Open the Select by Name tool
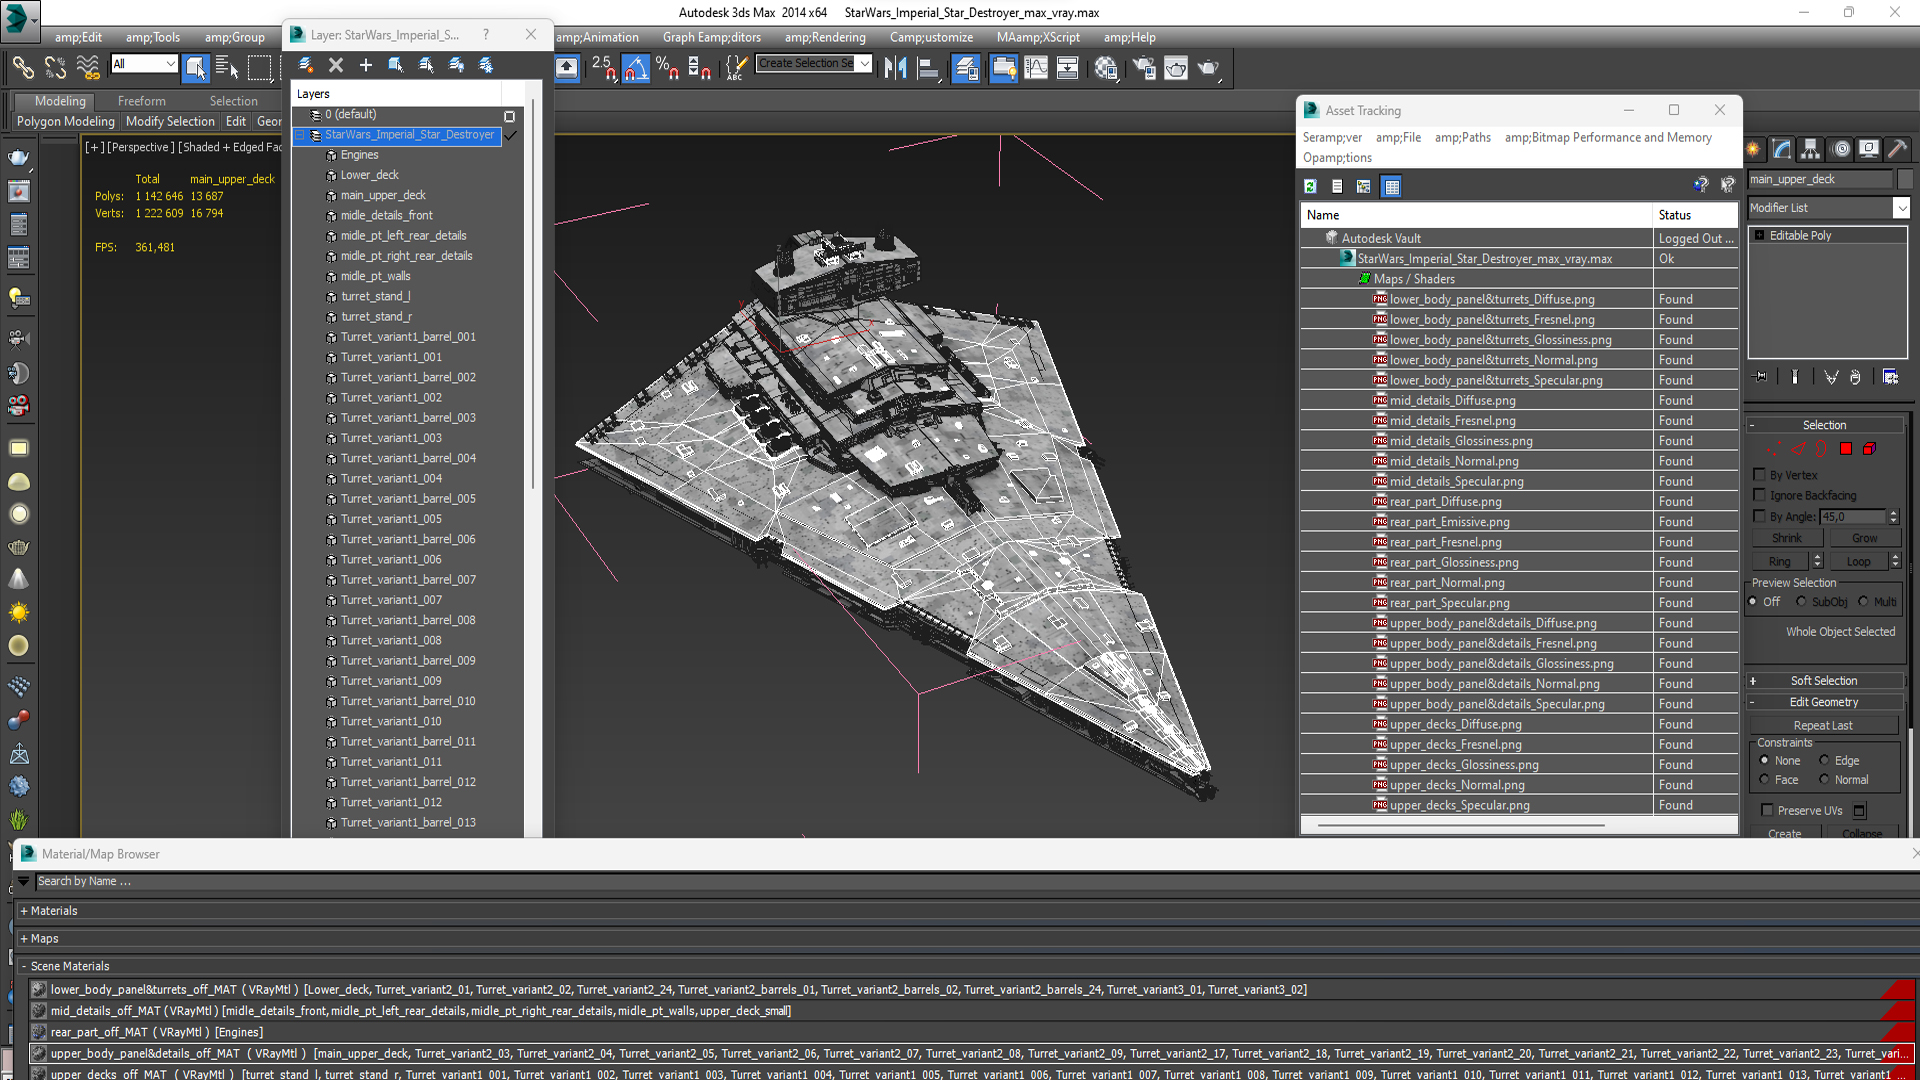Screen dimensions: 1920x1080 click(x=227, y=67)
